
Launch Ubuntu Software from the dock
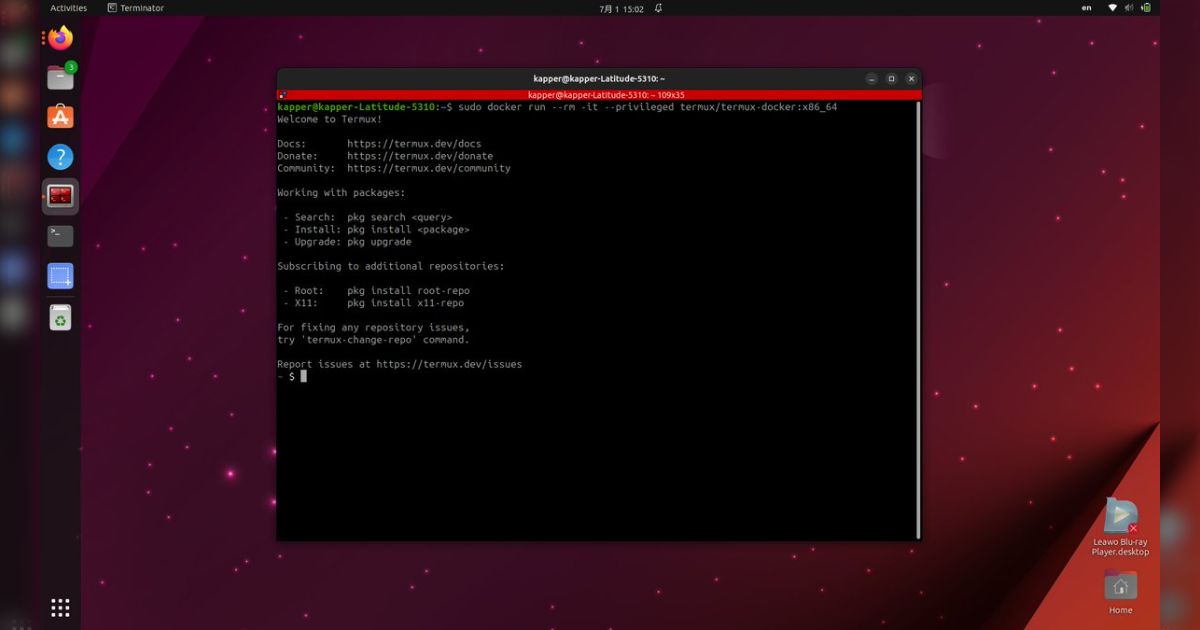coord(59,118)
